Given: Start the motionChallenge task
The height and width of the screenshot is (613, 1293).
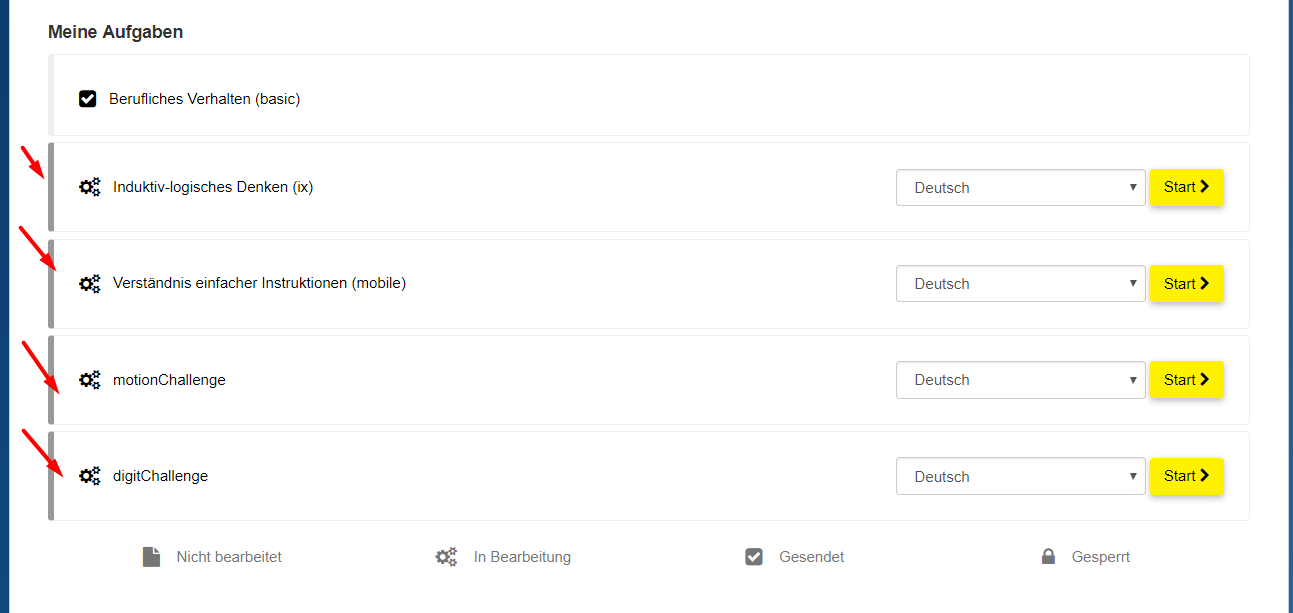Looking at the screenshot, I should [1186, 380].
